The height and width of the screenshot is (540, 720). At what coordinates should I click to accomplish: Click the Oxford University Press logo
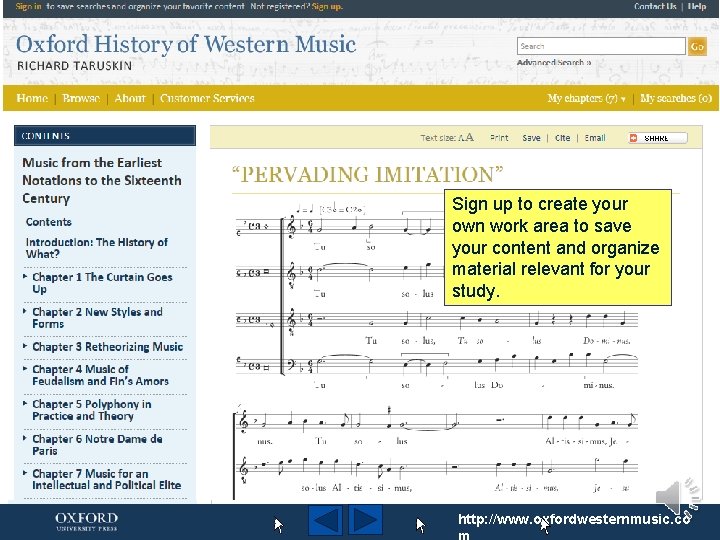(86, 522)
